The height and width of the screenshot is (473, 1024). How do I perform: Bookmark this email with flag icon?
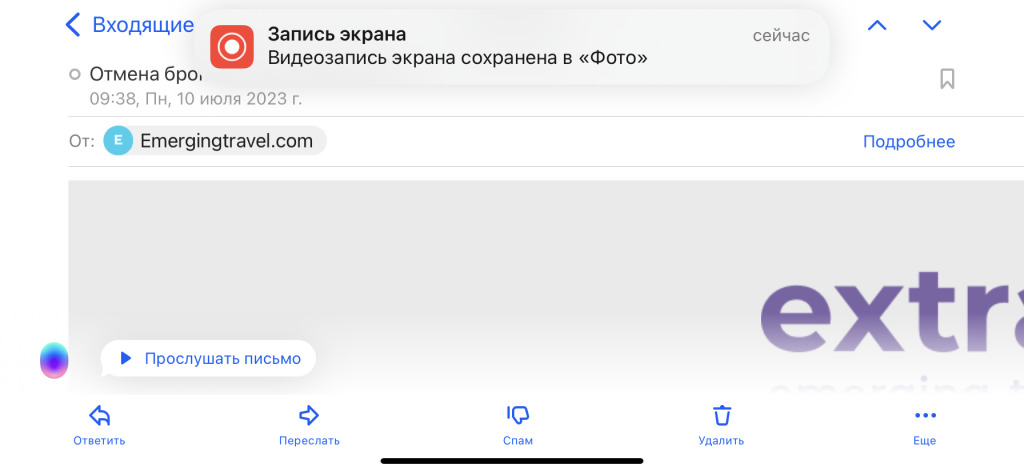[947, 79]
